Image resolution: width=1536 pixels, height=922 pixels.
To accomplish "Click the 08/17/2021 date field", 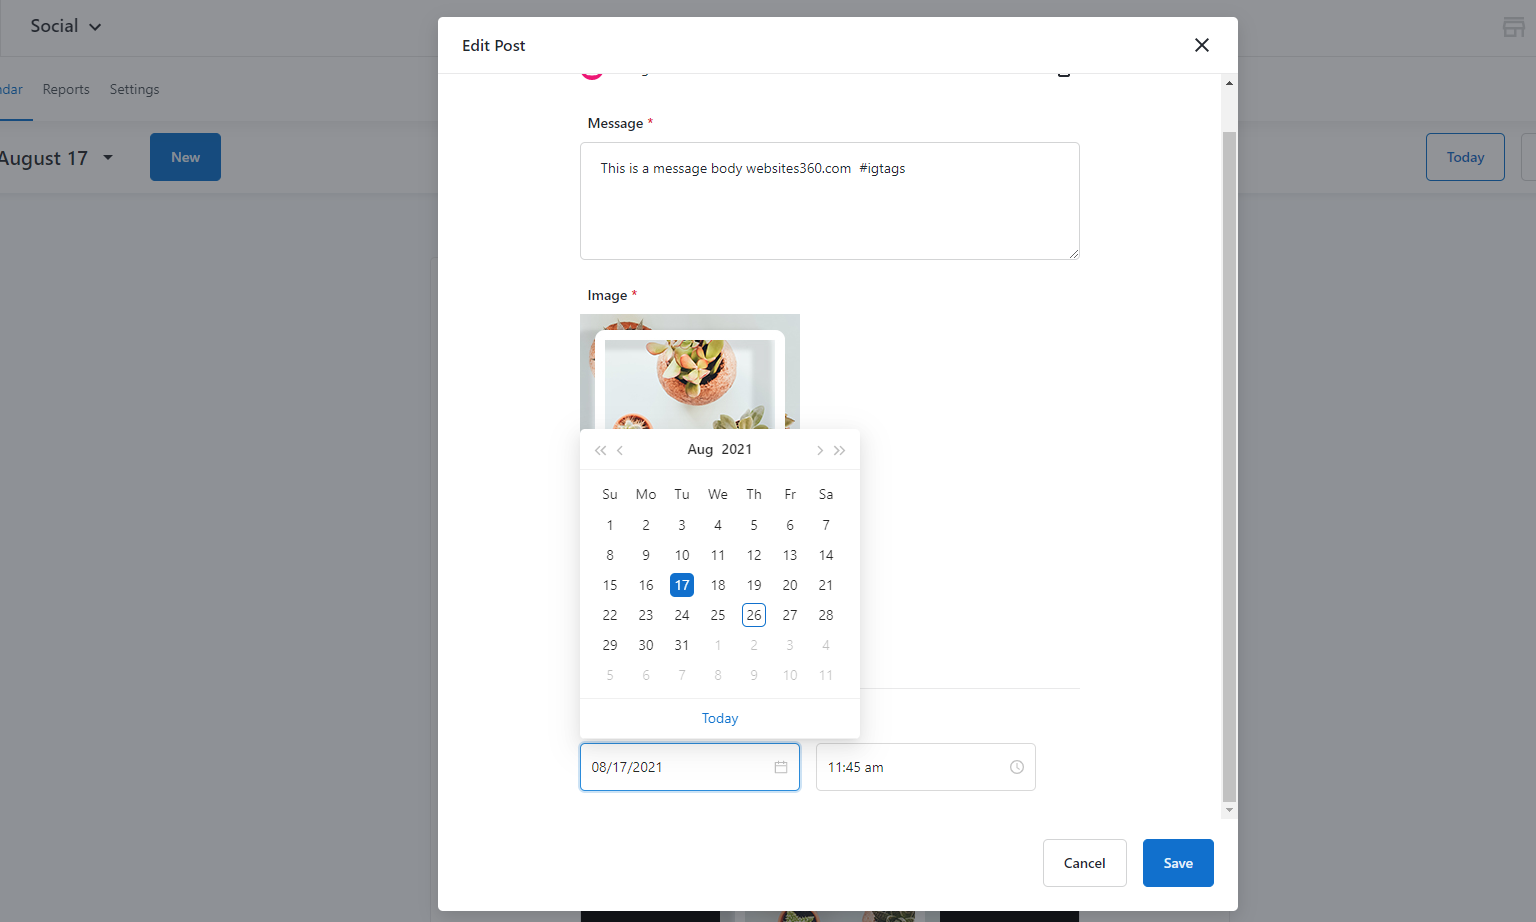I will [690, 767].
